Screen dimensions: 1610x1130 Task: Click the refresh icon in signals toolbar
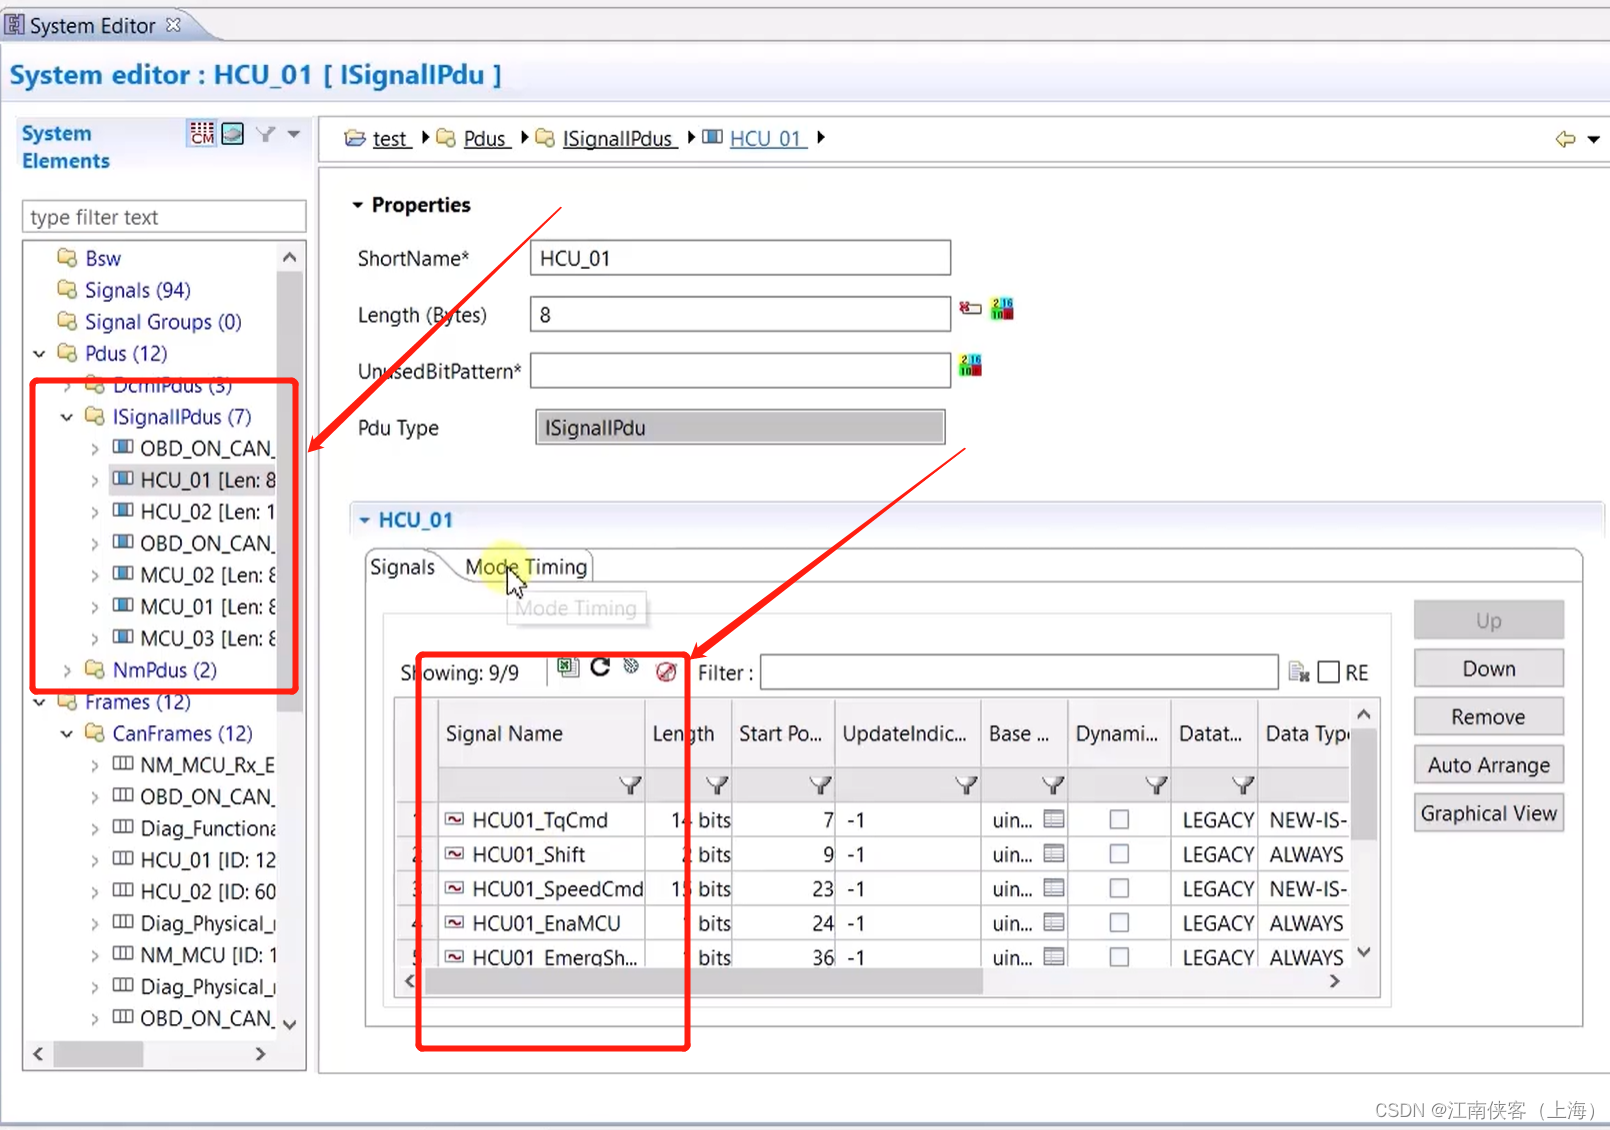[x=600, y=667]
